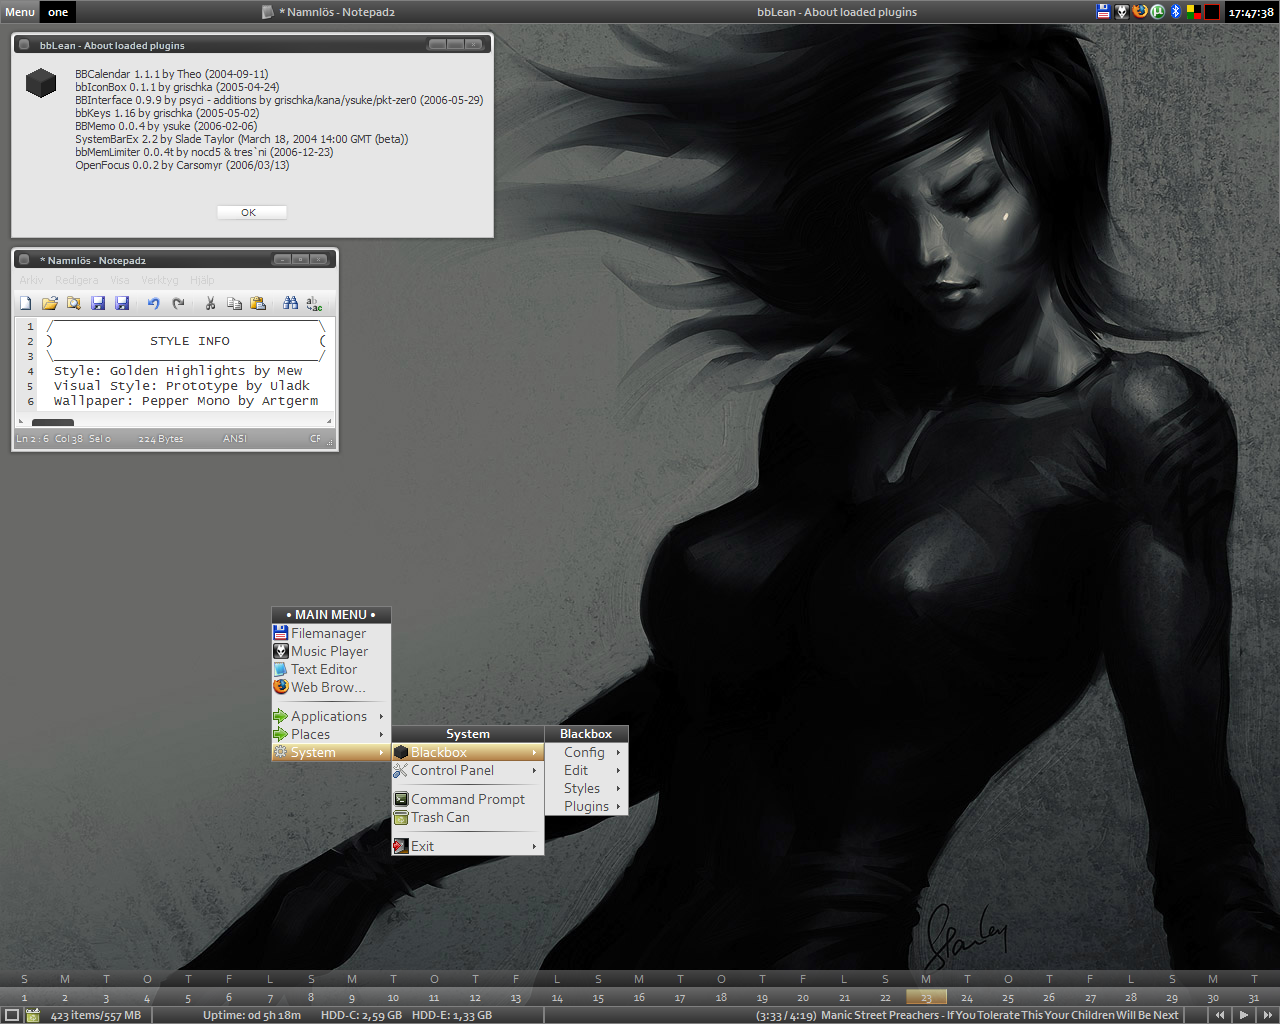
Task: Click the Firefox tray icon in top bar
Action: tap(1140, 12)
